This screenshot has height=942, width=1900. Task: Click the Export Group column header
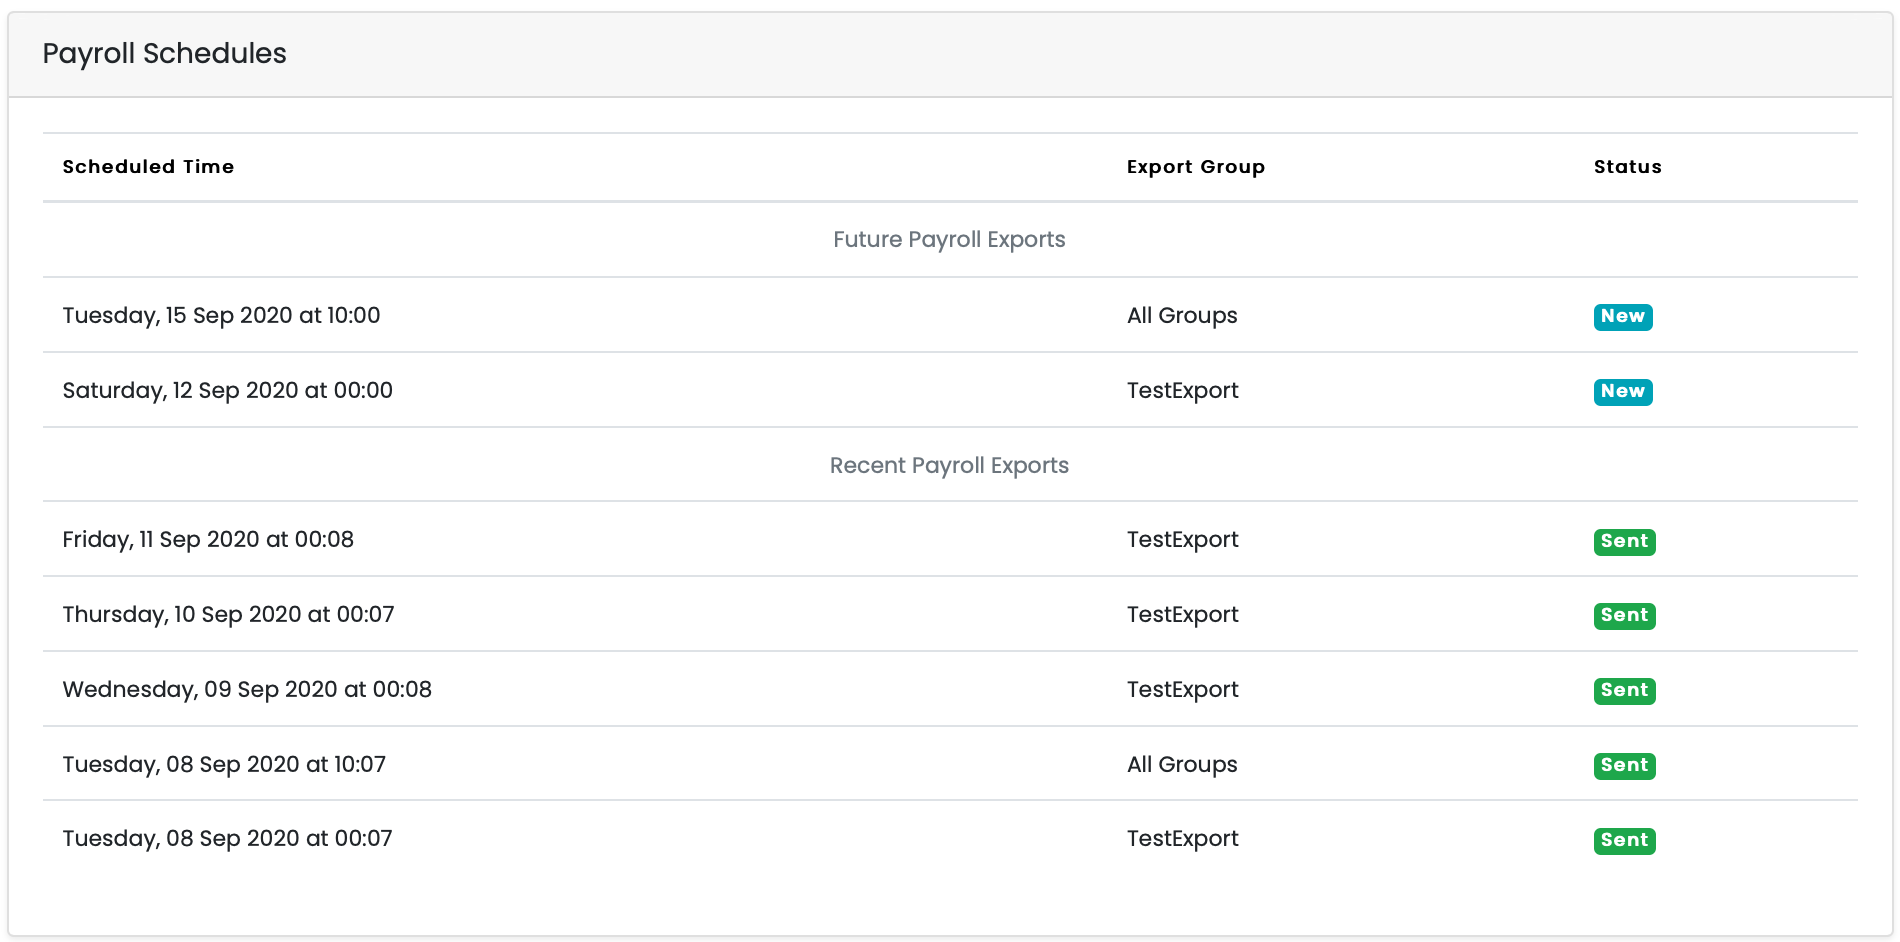pos(1195,167)
